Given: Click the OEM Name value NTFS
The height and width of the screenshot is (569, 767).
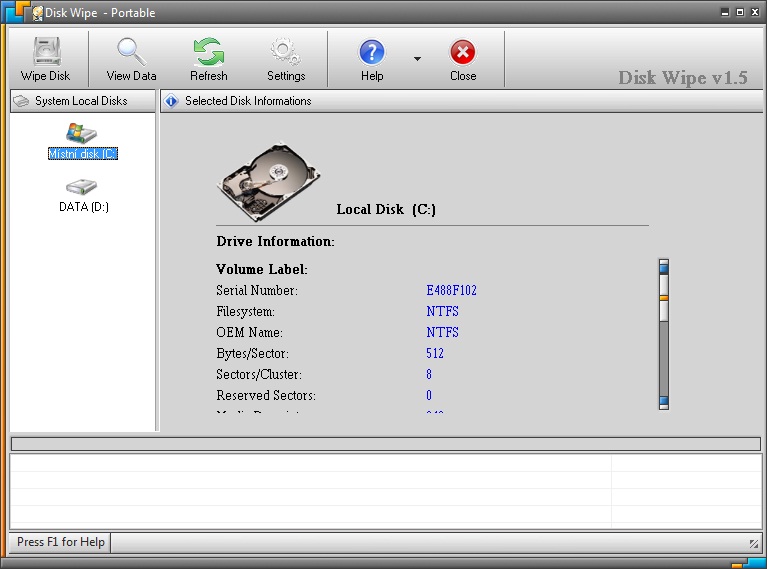Looking at the screenshot, I should [442, 332].
